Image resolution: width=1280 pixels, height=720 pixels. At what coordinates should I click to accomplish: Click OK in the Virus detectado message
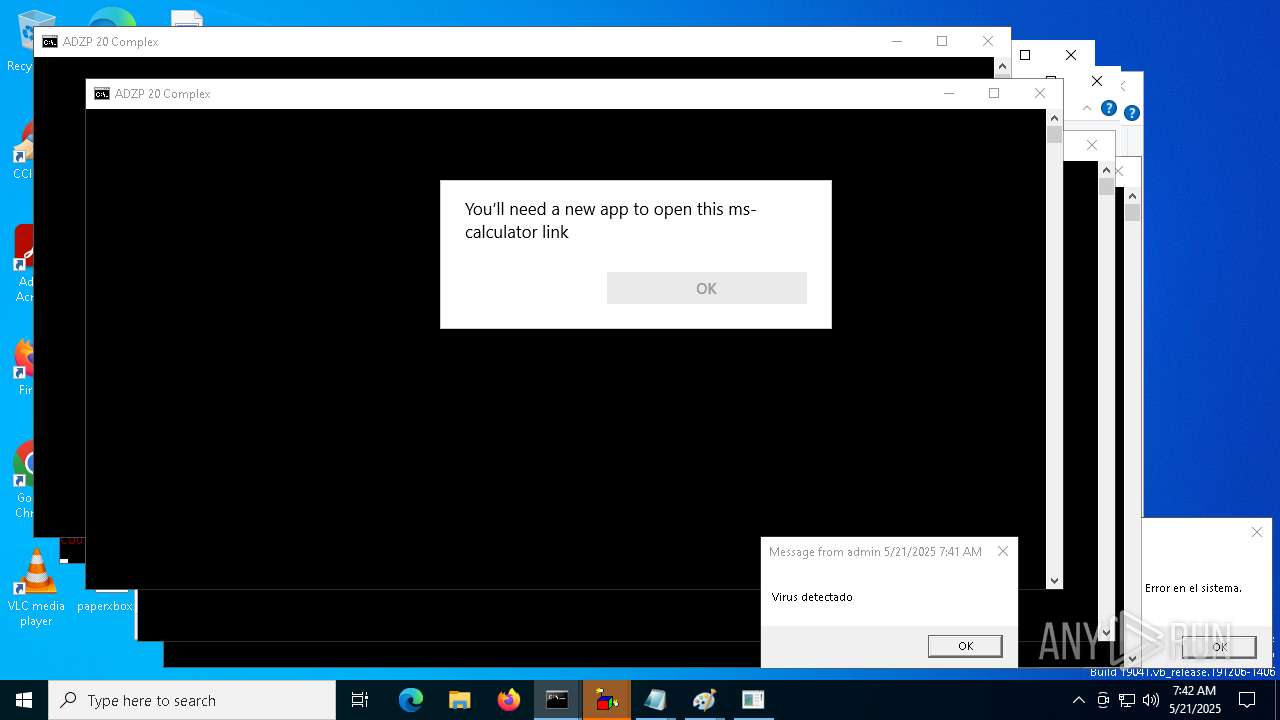[965, 646]
